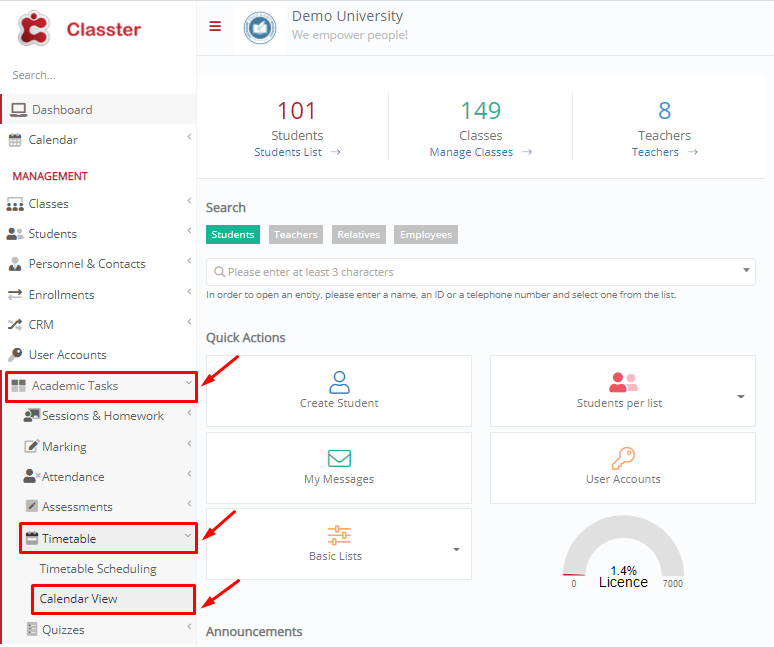Click the User Accounts key icon in sidebar
Screen dimensions: 774x647
pyautogui.click(x=15, y=354)
